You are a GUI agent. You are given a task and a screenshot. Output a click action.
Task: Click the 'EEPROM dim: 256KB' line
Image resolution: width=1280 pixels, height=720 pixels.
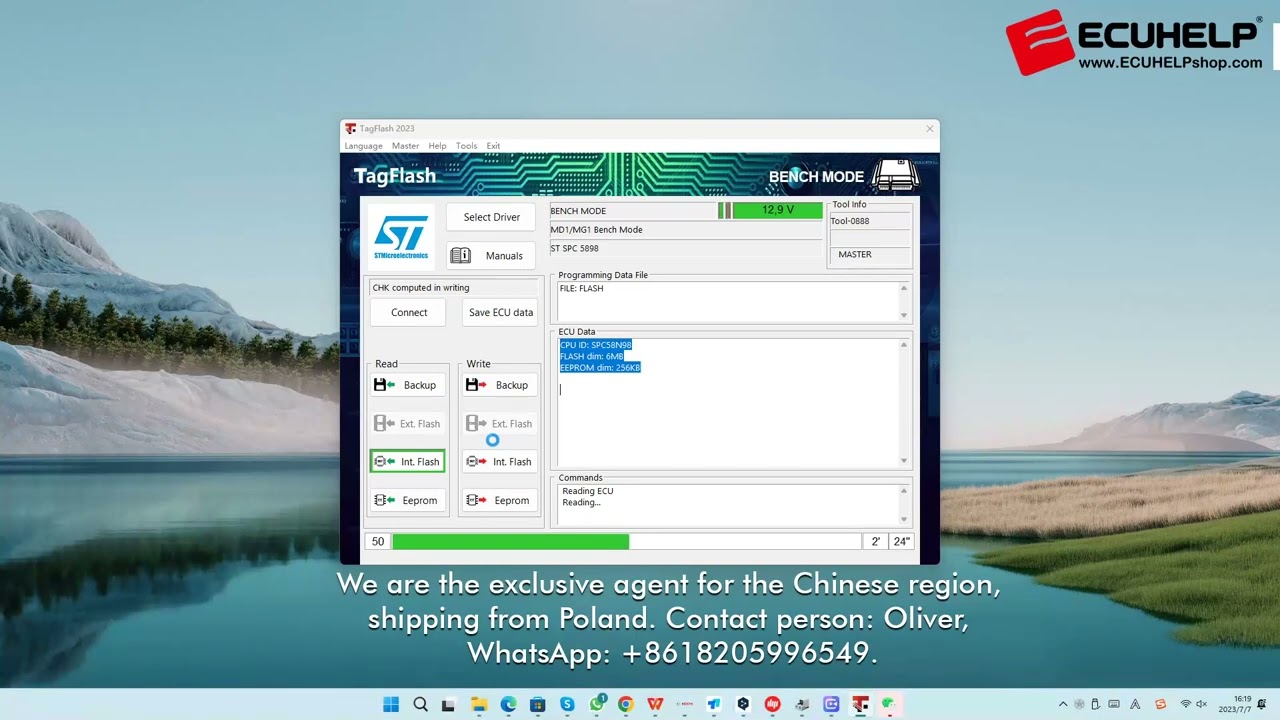click(600, 367)
